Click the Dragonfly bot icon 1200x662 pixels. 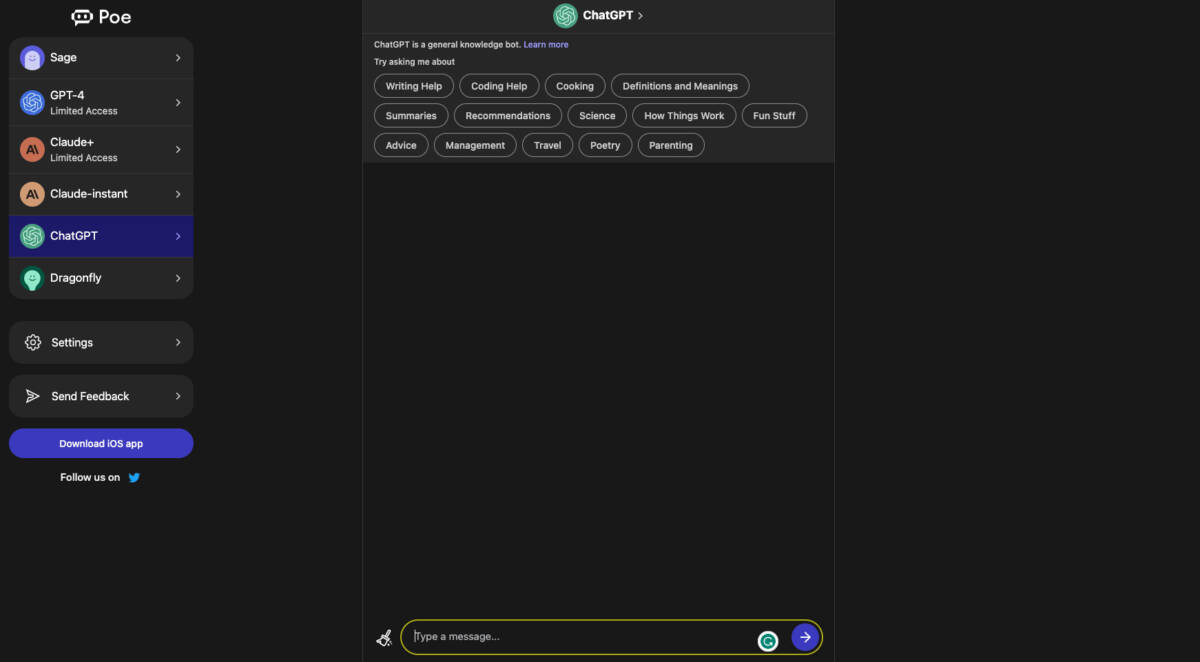pyautogui.click(x=31, y=278)
